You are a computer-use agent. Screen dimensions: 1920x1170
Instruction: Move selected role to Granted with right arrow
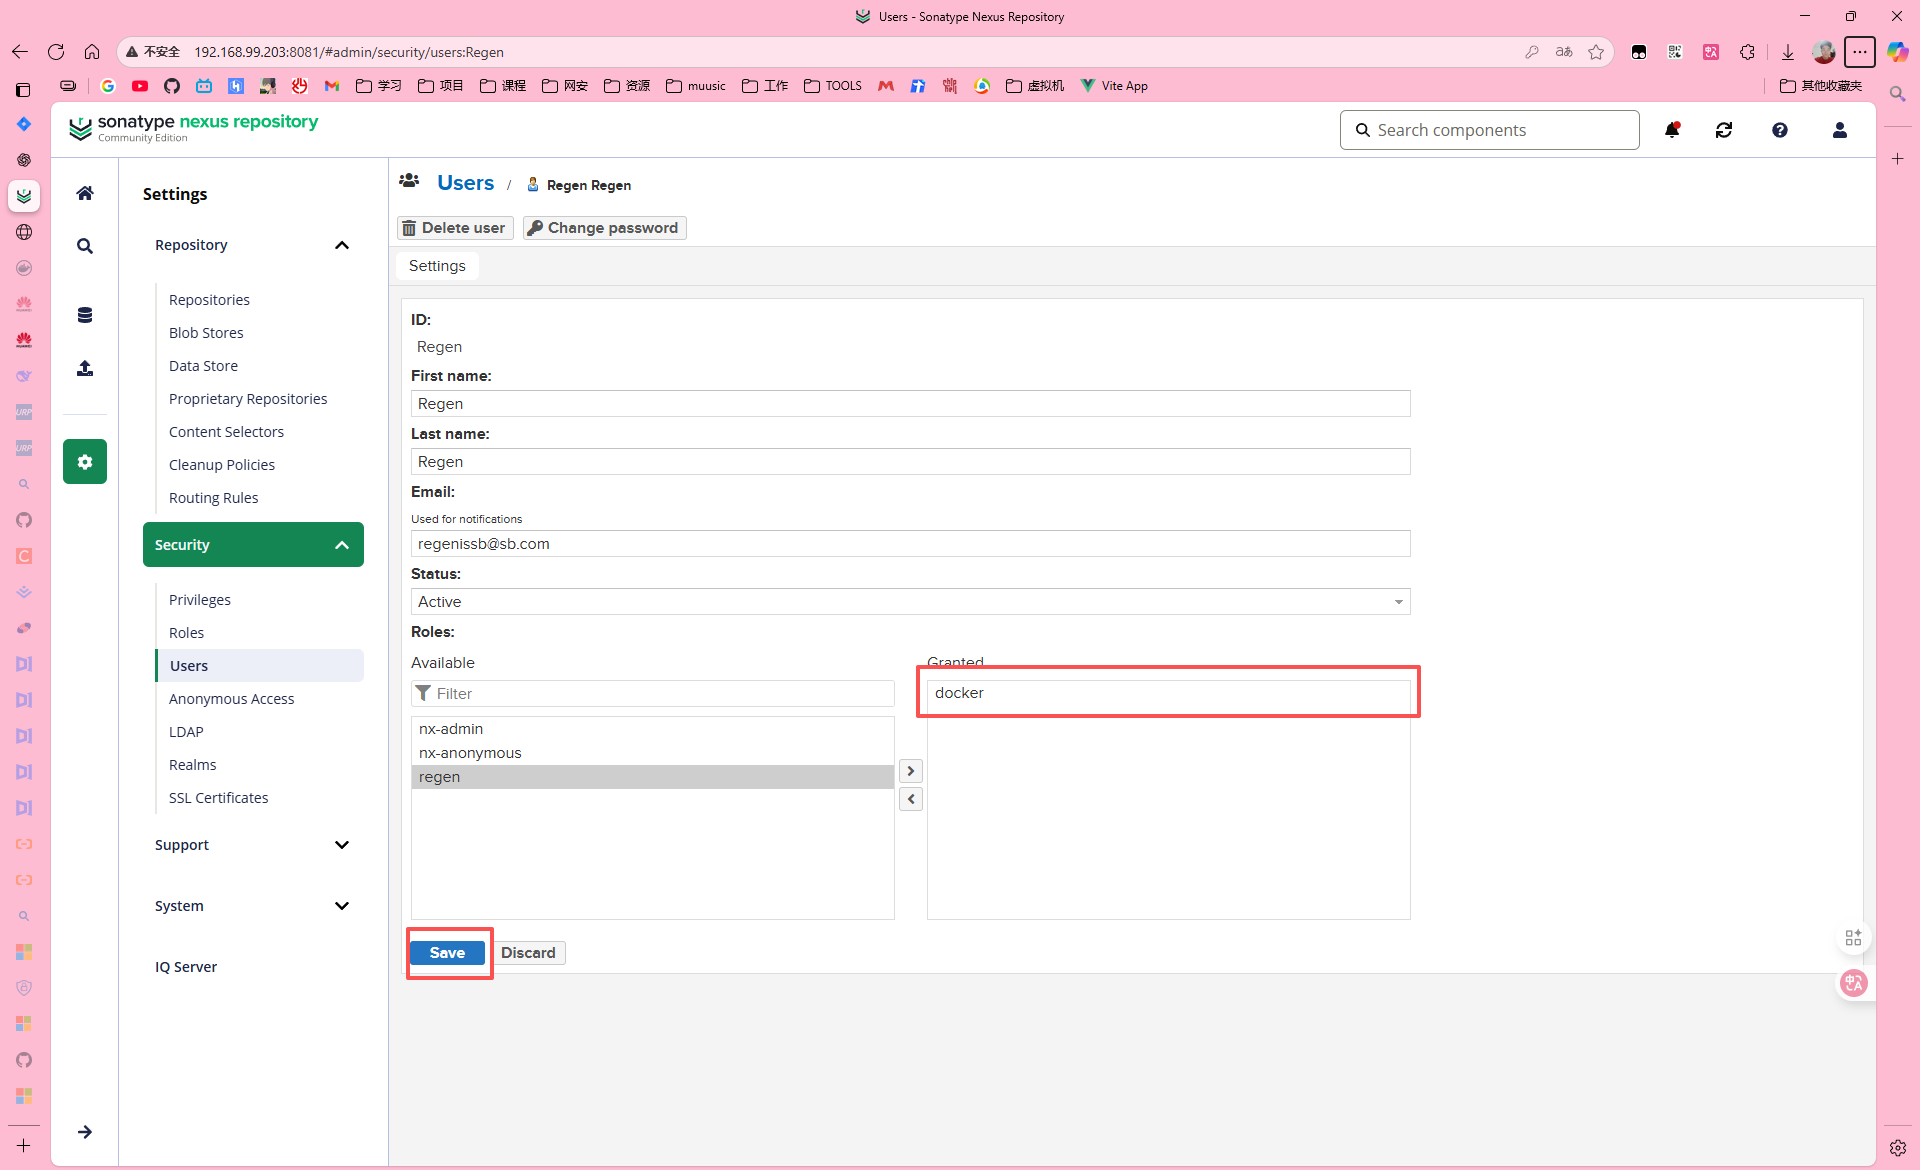point(910,771)
